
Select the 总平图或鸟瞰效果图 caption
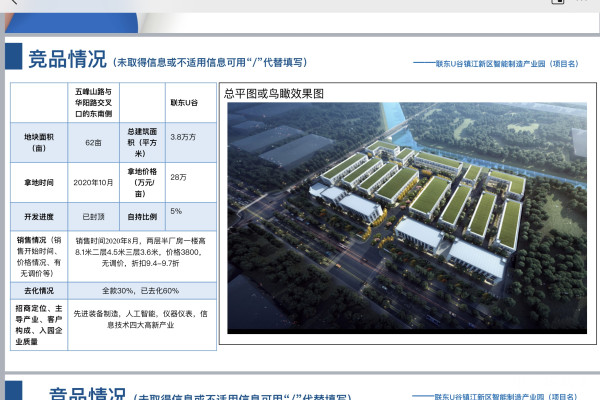(x=273, y=93)
